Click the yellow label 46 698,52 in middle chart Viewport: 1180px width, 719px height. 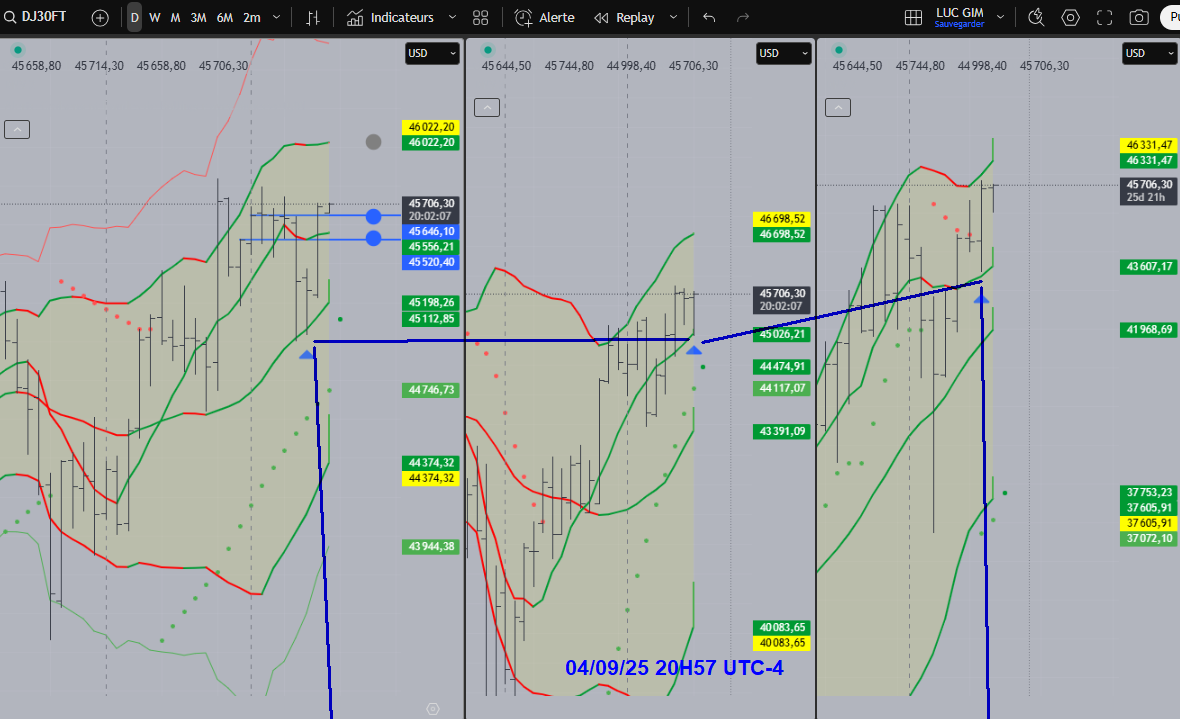tap(782, 219)
